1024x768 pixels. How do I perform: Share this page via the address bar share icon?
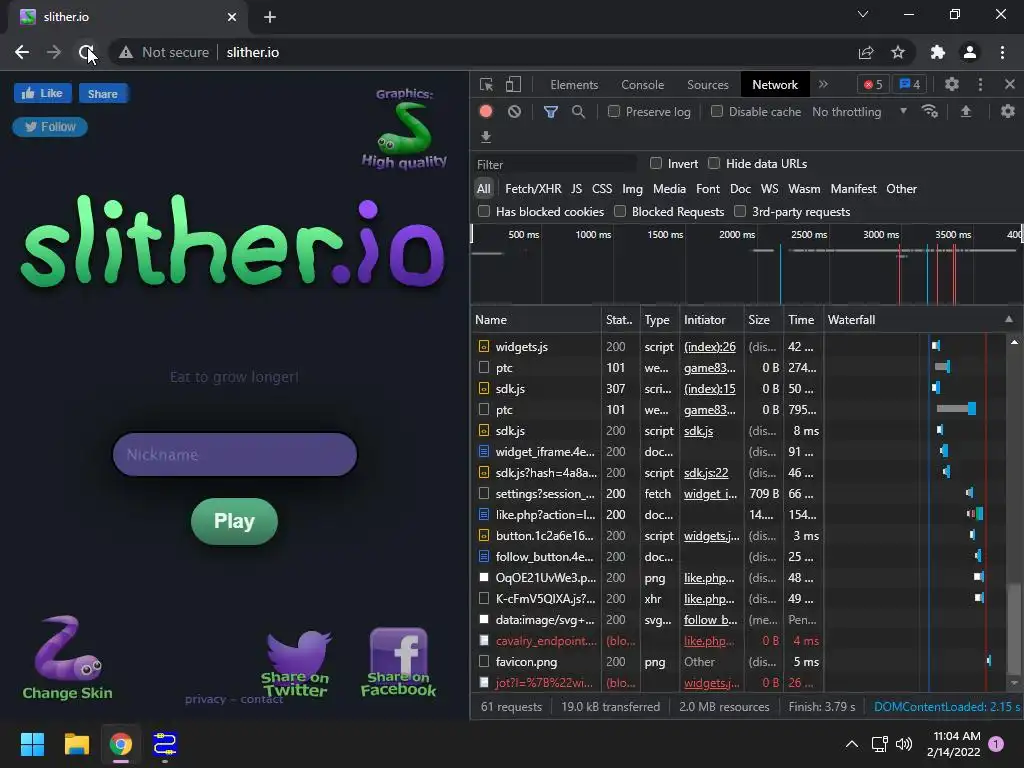tap(866, 52)
